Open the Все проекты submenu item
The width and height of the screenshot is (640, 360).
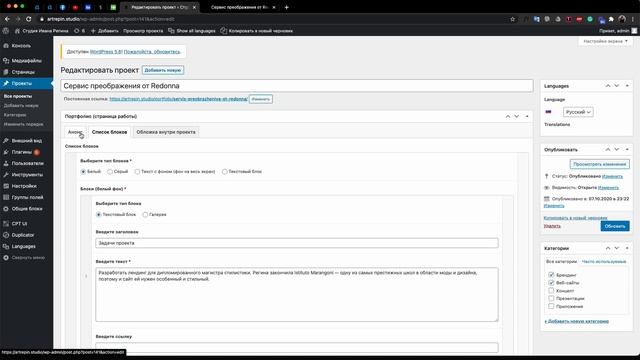click(18, 96)
